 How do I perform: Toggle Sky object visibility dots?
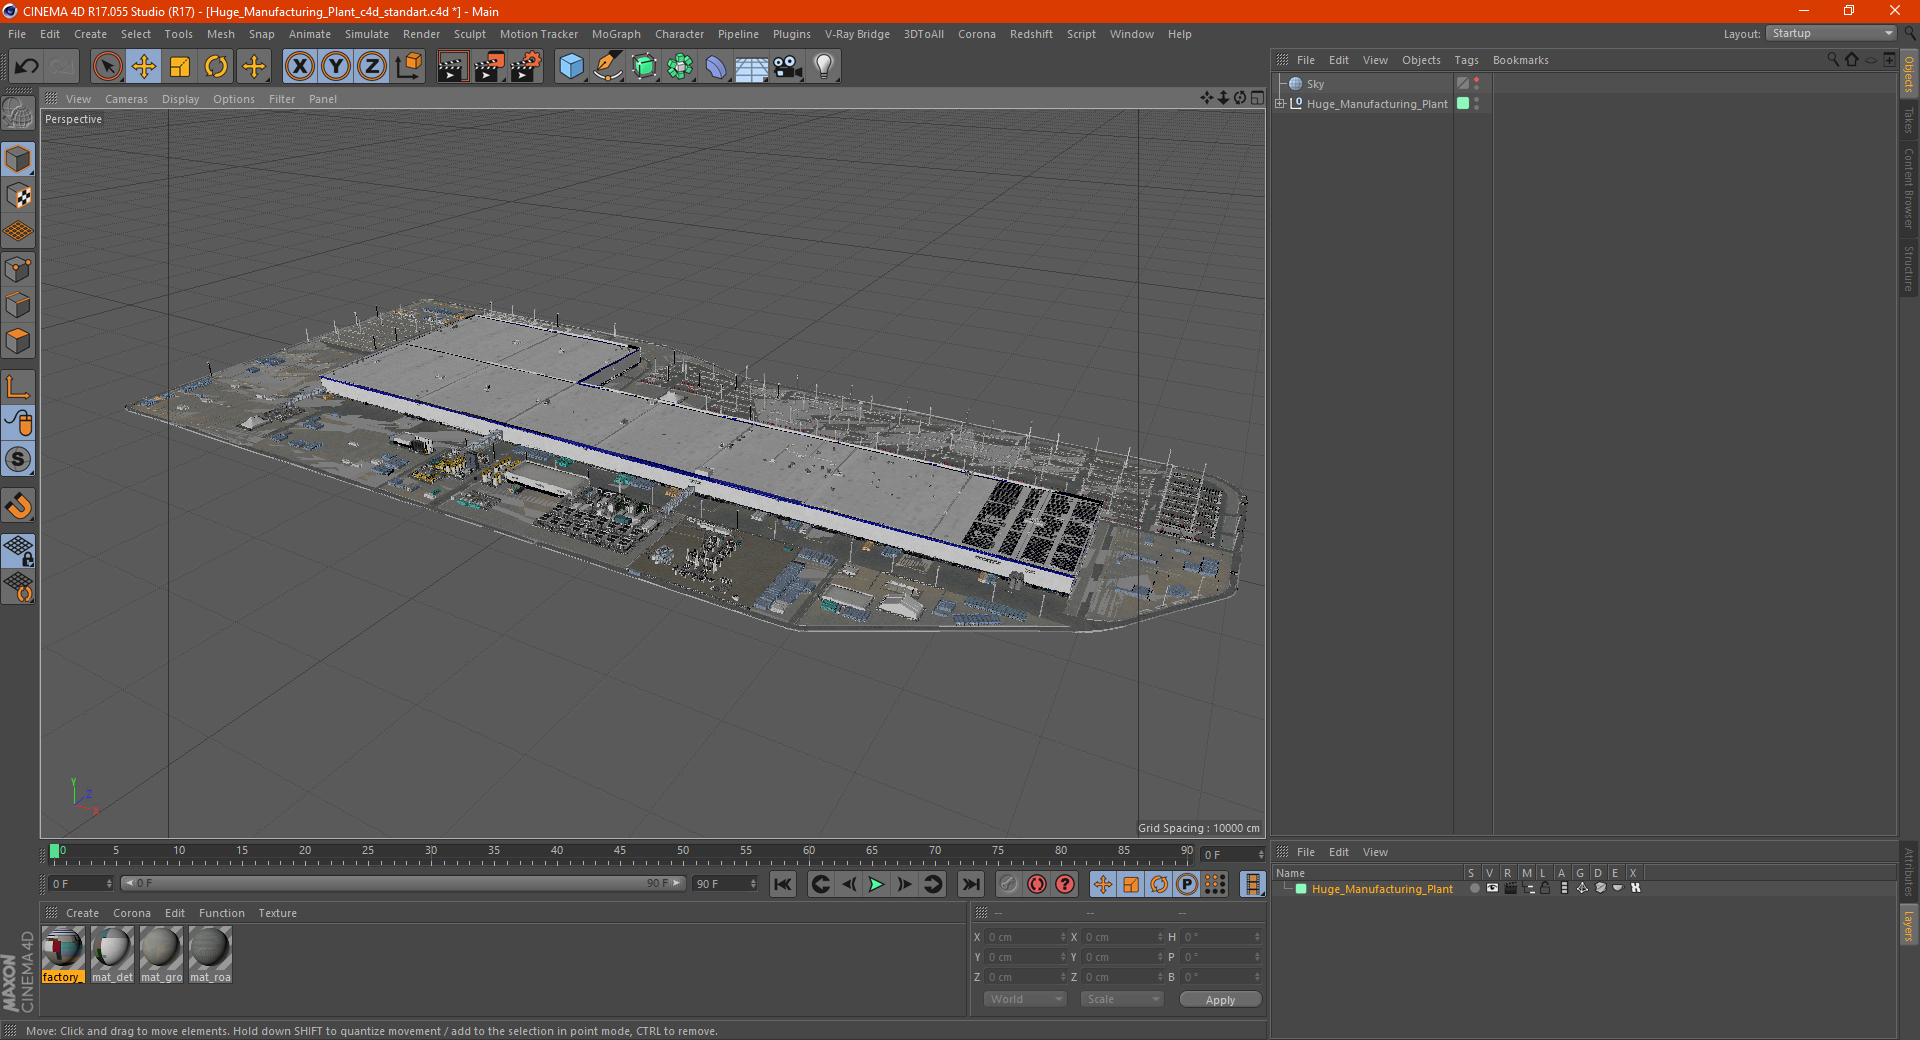coord(1476,84)
